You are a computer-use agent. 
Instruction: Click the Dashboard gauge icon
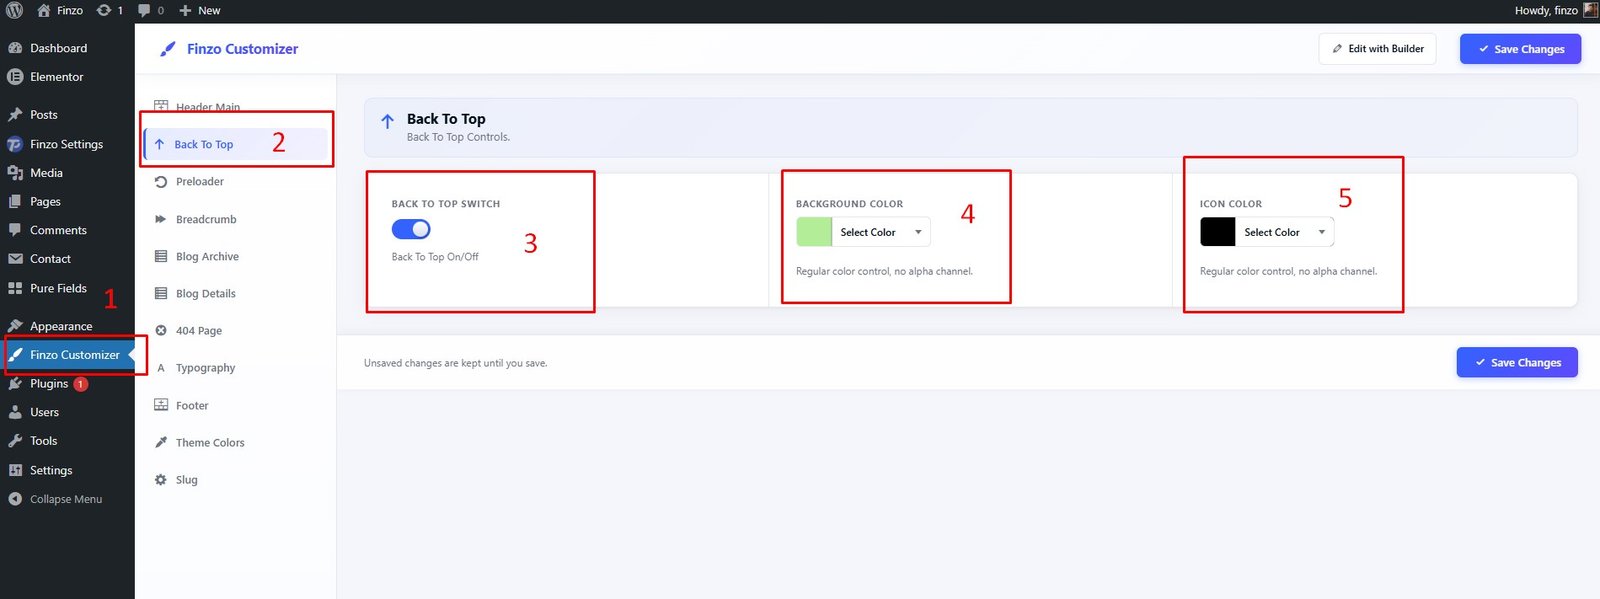pyautogui.click(x=15, y=48)
